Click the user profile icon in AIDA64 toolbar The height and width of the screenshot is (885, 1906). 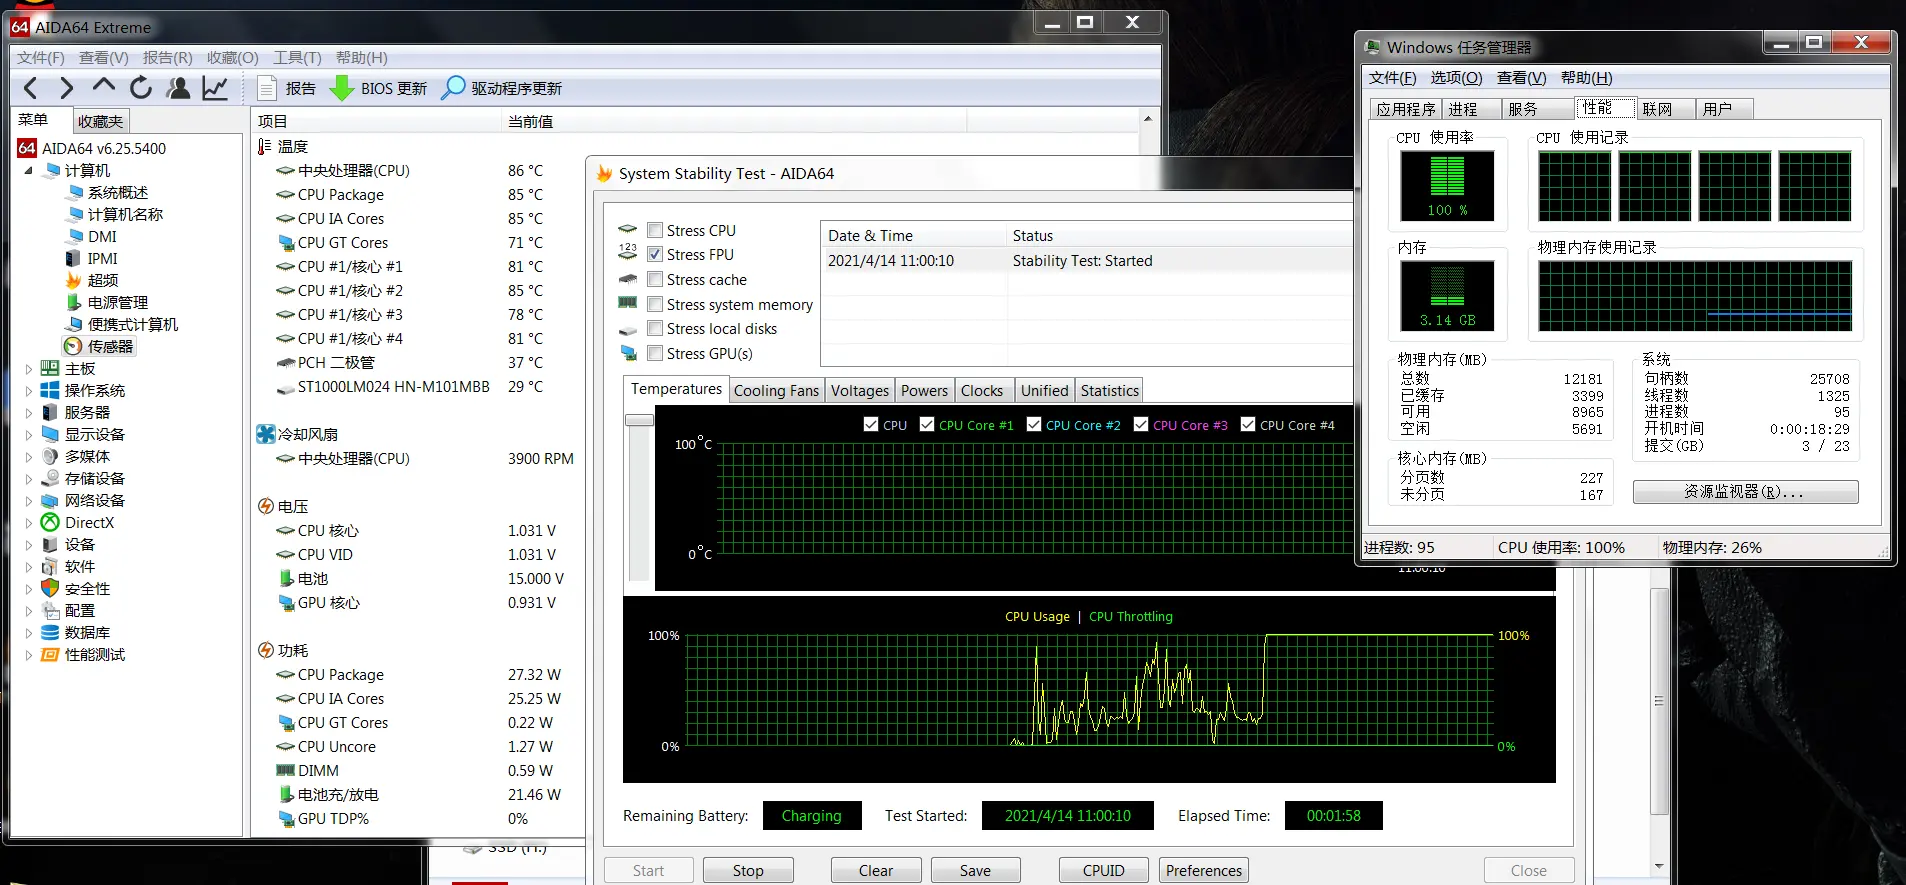179,88
